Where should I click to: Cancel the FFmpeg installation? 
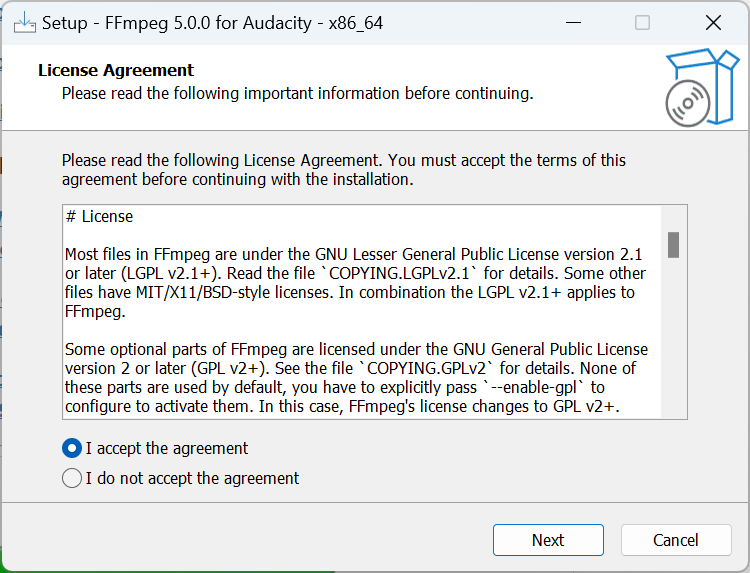pos(676,540)
